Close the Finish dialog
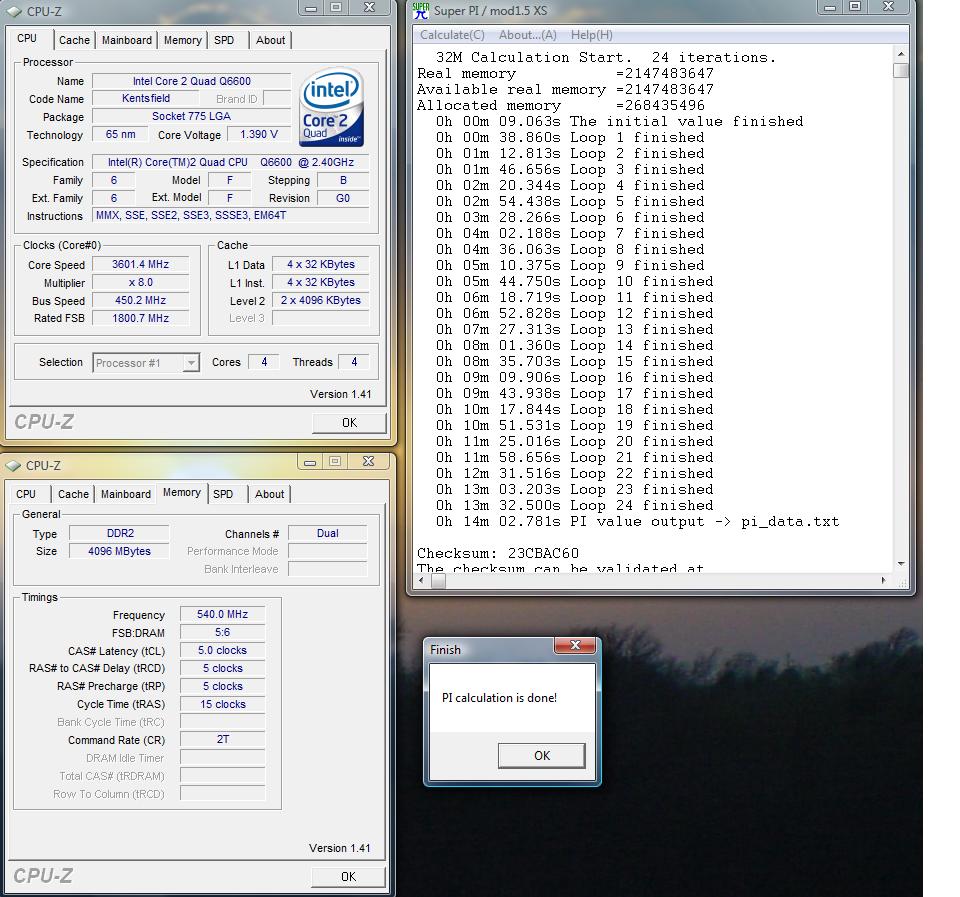The height and width of the screenshot is (897, 960). pyautogui.click(x=575, y=645)
